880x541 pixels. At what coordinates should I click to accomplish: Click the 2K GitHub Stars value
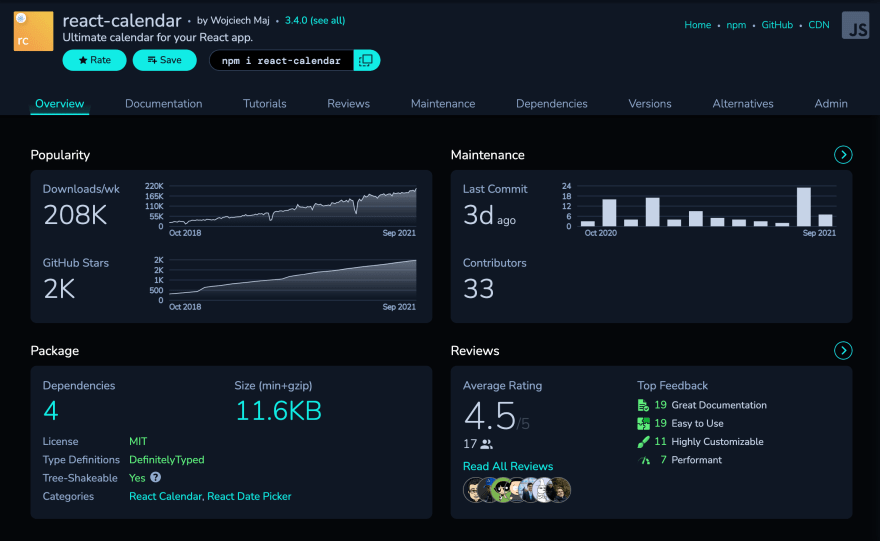[x=59, y=289]
